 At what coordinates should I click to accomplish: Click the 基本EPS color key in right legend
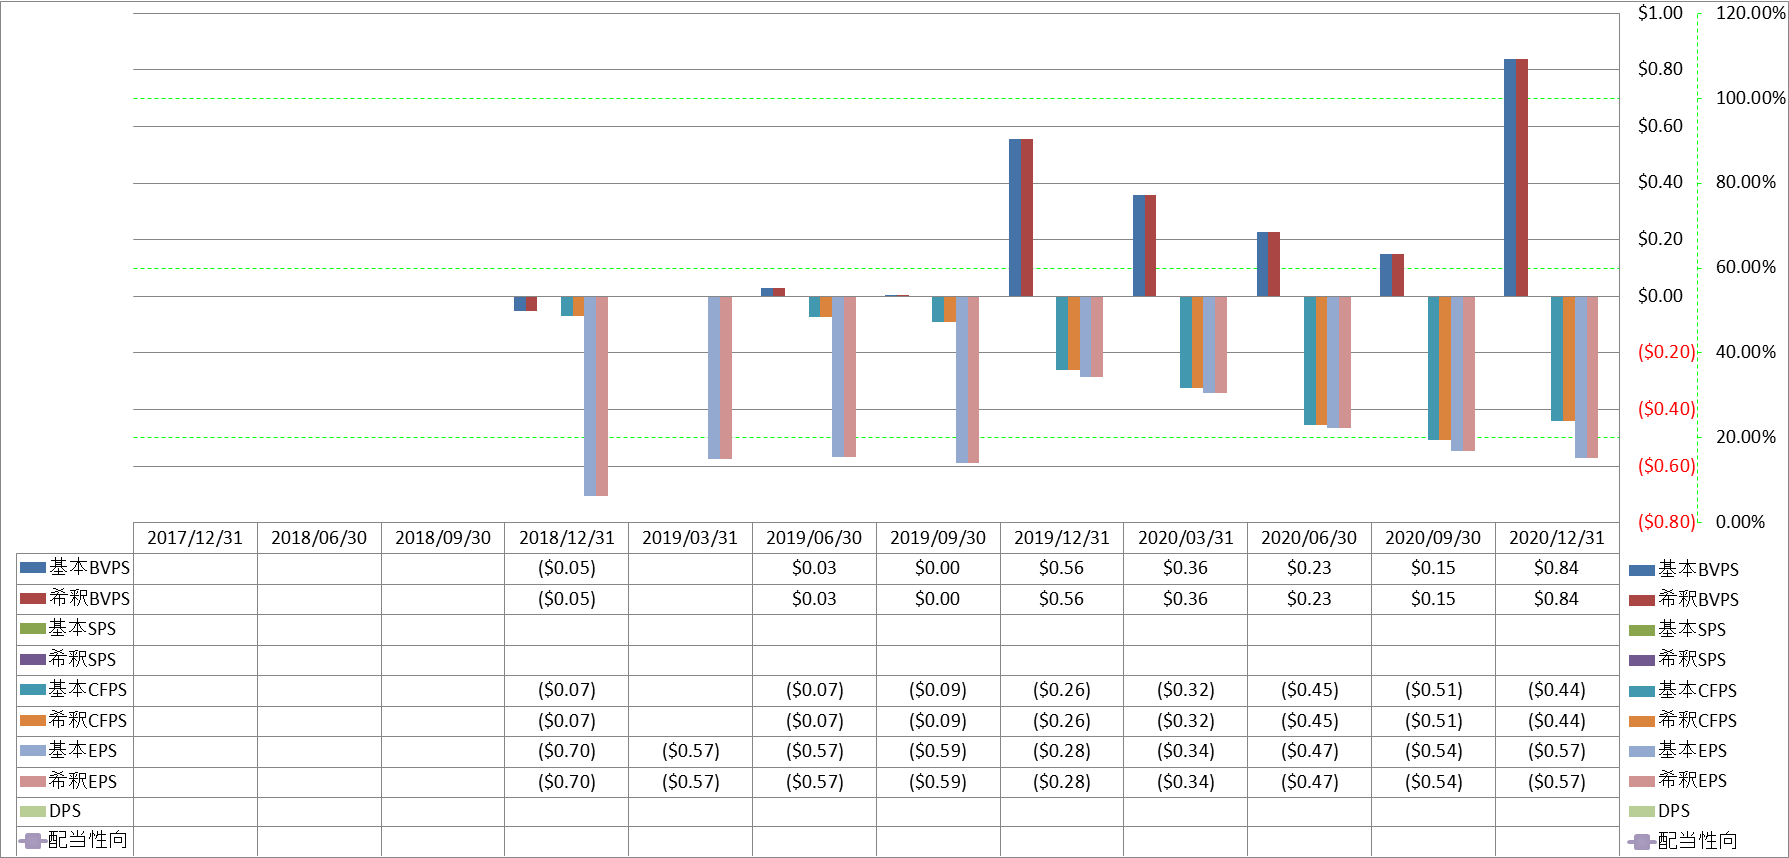(x=1641, y=751)
